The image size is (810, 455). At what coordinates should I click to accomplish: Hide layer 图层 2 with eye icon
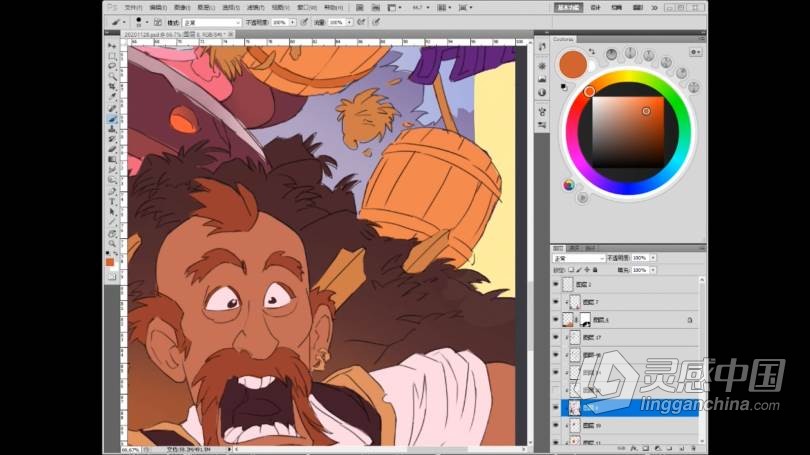(x=556, y=284)
